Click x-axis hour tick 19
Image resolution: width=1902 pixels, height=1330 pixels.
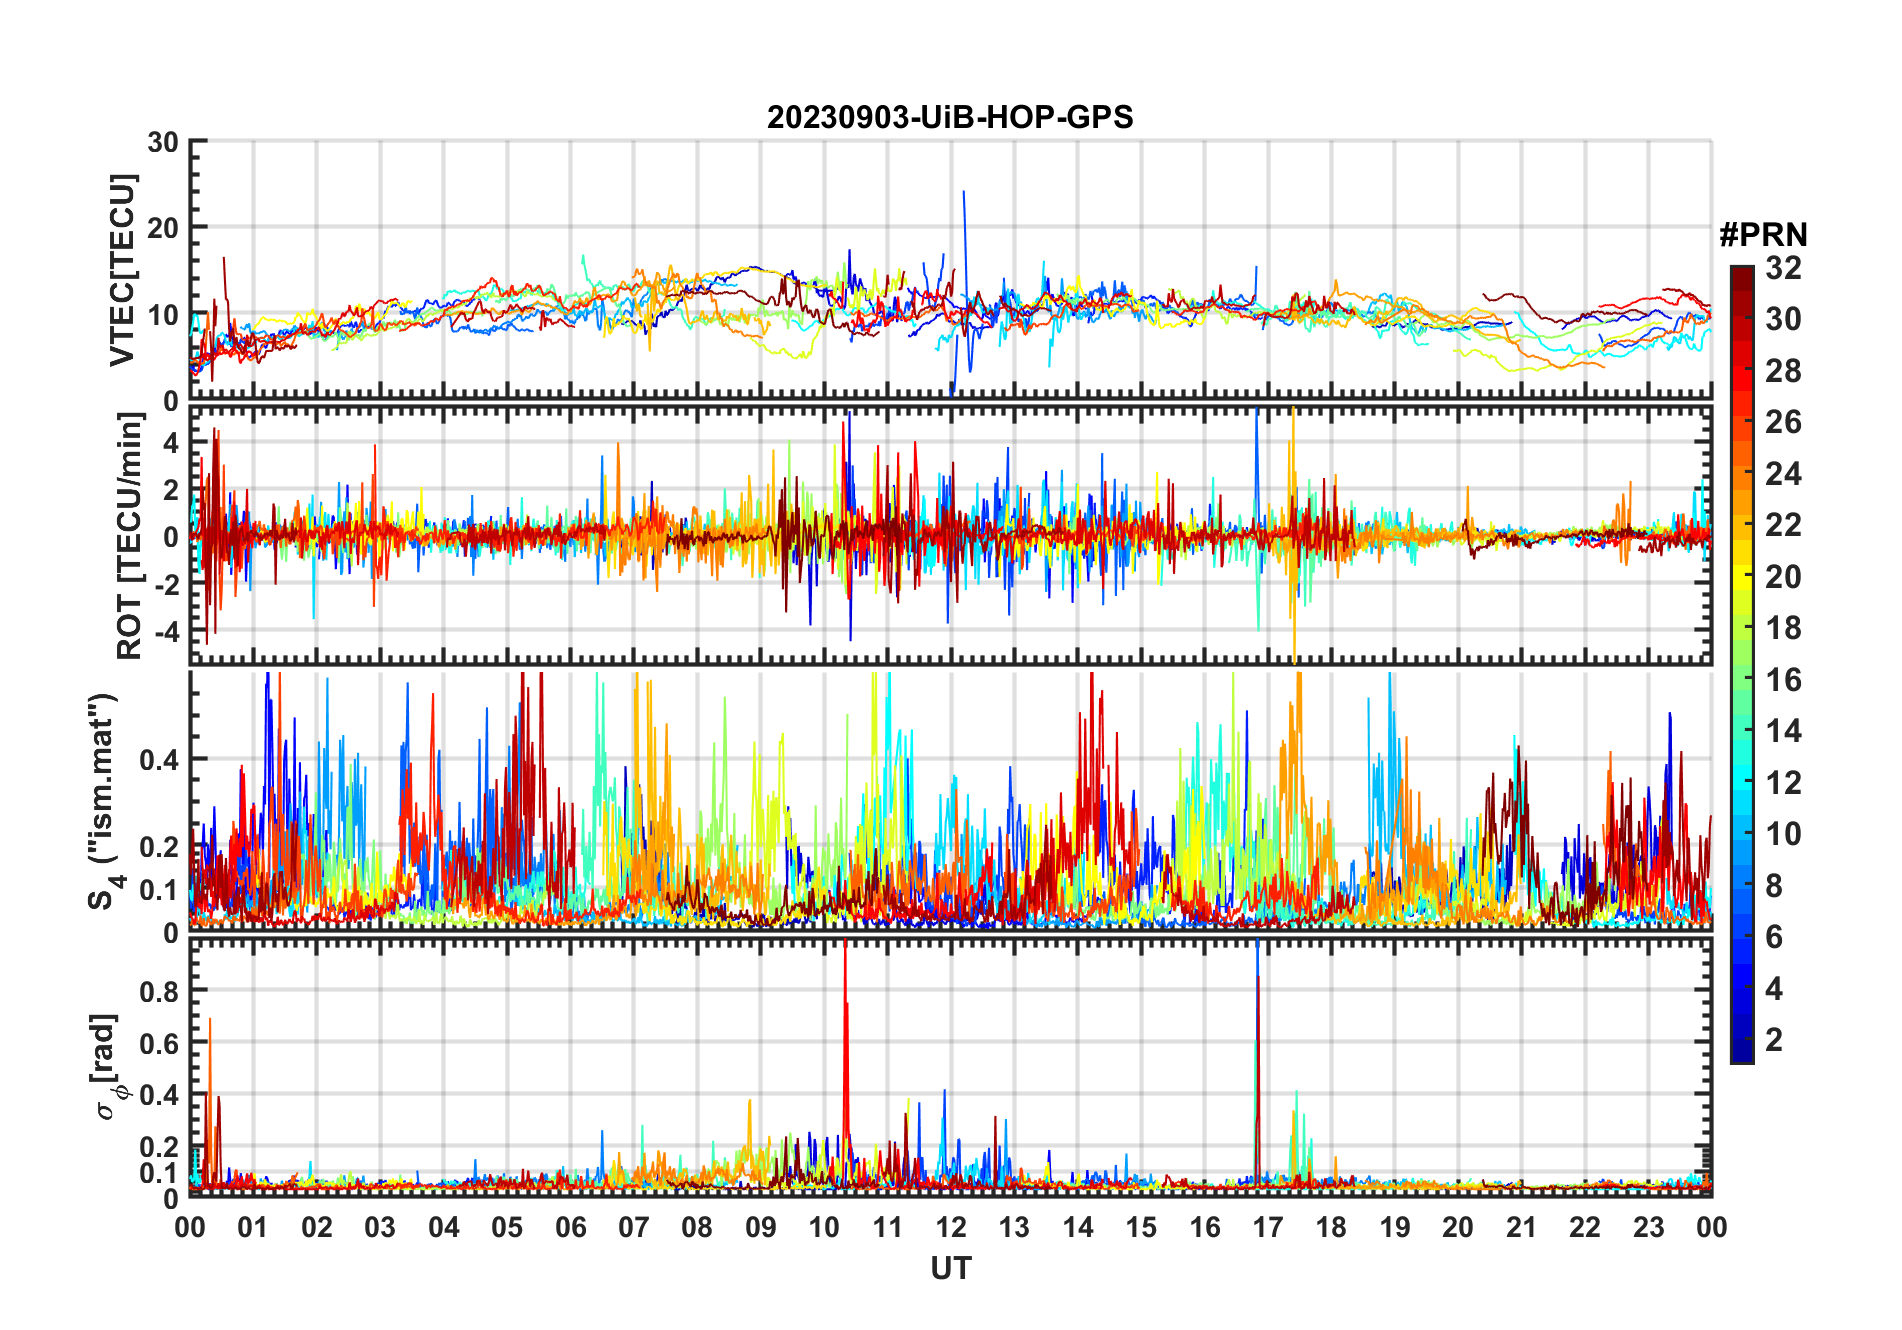coord(1395,1227)
